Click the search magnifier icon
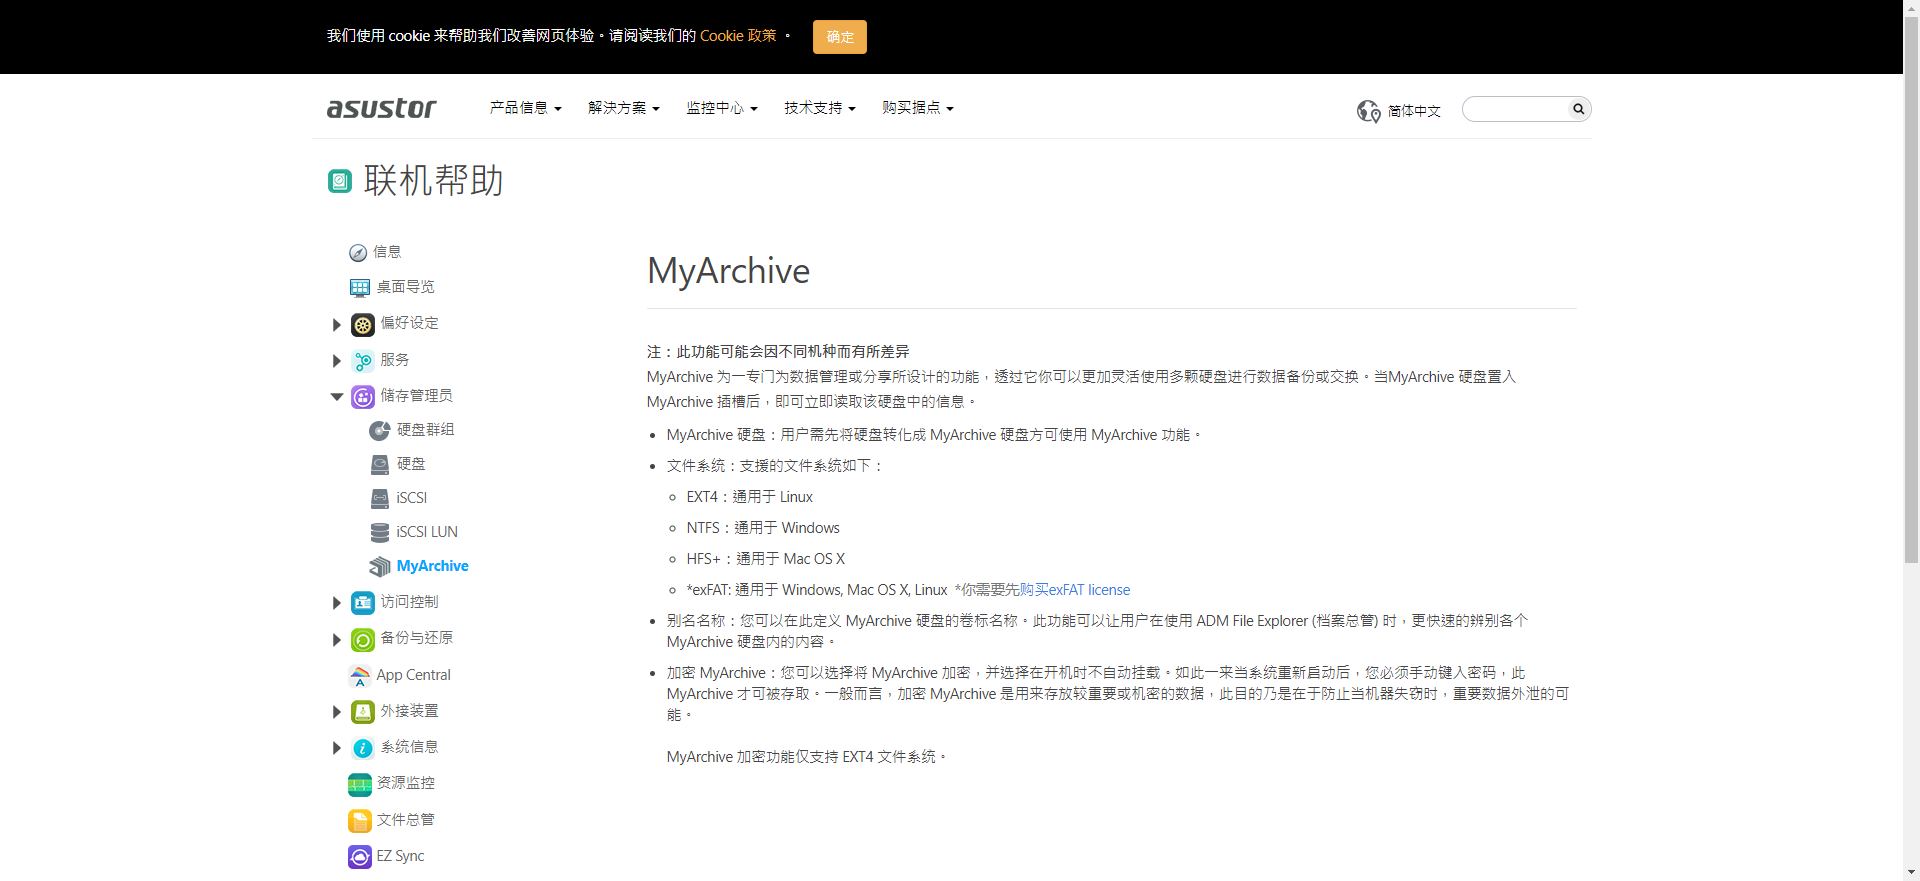1920x881 pixels. [x=1579, y=109]
